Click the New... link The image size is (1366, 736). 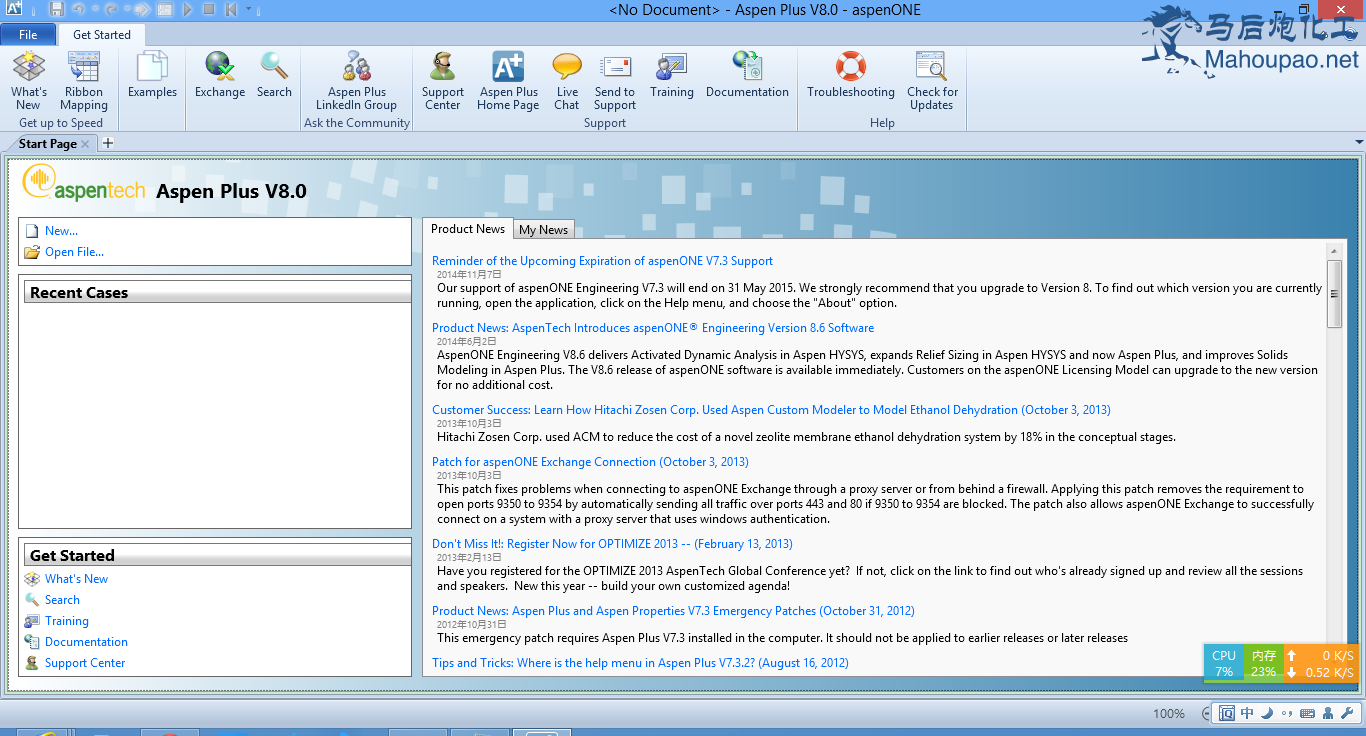click(61, 231)
